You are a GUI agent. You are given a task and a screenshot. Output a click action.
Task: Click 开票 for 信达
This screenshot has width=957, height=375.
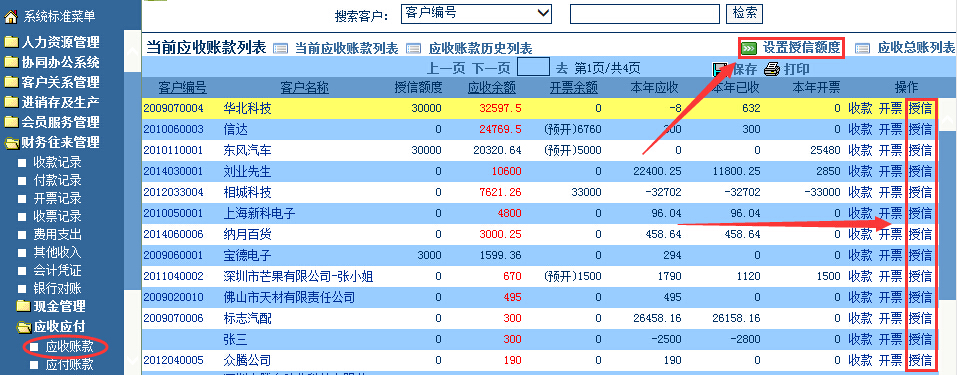pyautogui.click(x=890, y=129)
